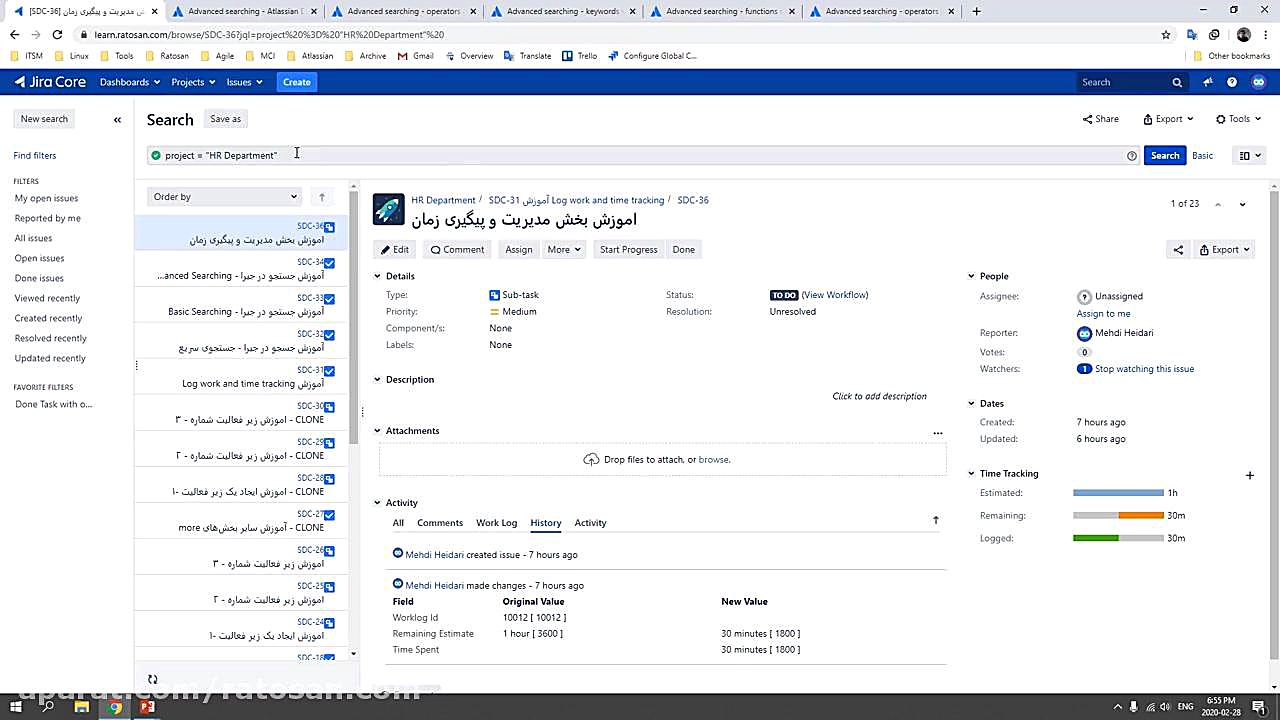The height and width of the screenshot is (720, 1280).
Task: Click the bookmark star in address bar
Action: pyautogui.click(x=1166, y=34)
